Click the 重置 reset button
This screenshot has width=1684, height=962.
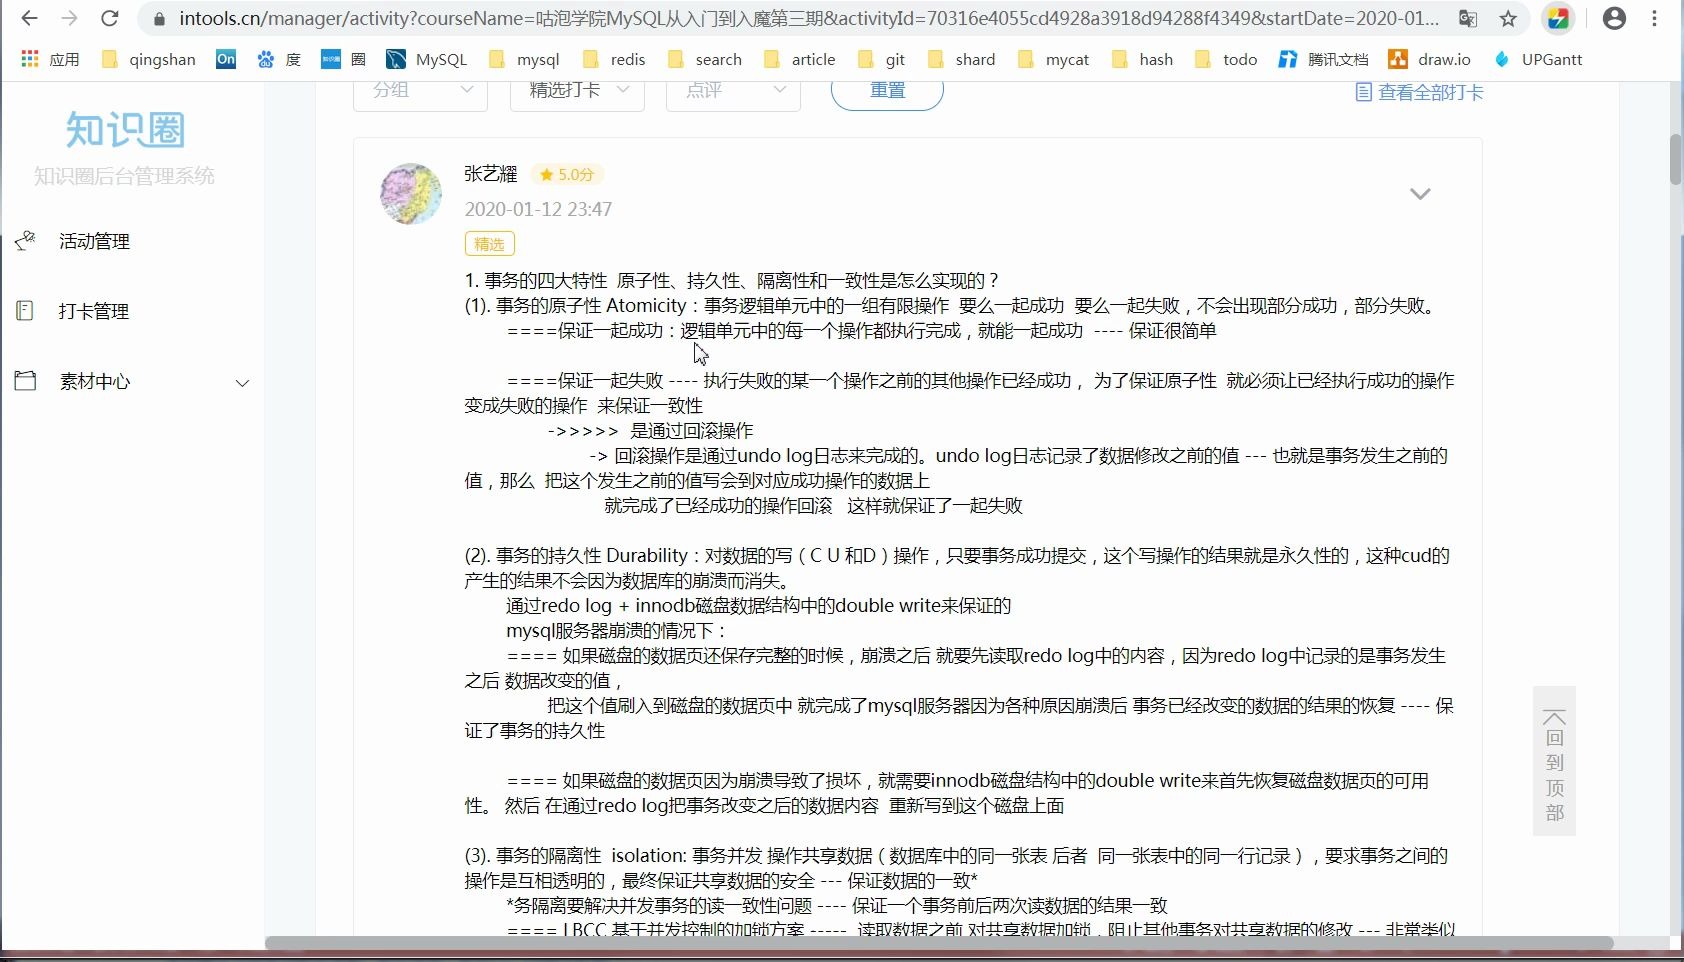pos(886,90)
